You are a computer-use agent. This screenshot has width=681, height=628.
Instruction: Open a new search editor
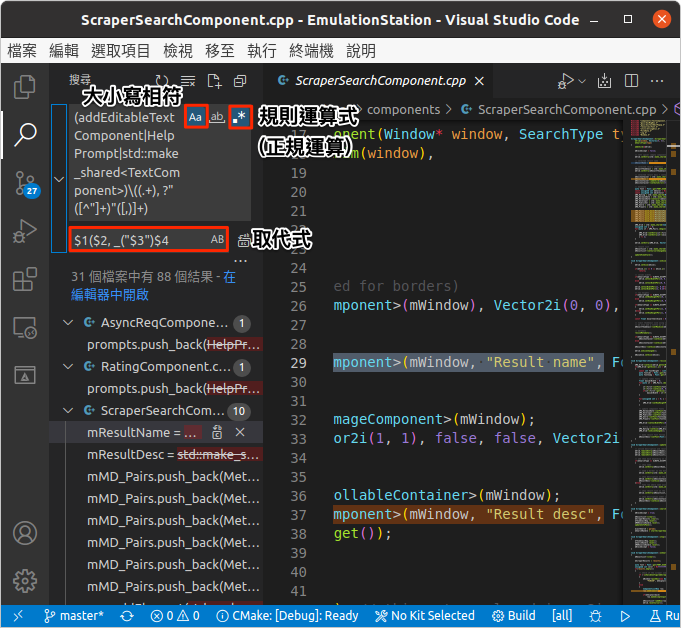pos(214,81)
